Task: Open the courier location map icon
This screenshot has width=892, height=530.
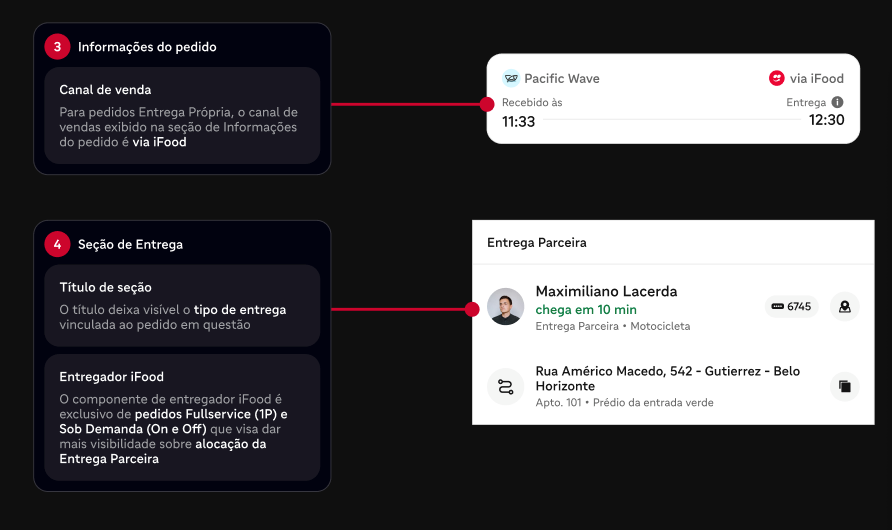Action: (x=845, y=307)
